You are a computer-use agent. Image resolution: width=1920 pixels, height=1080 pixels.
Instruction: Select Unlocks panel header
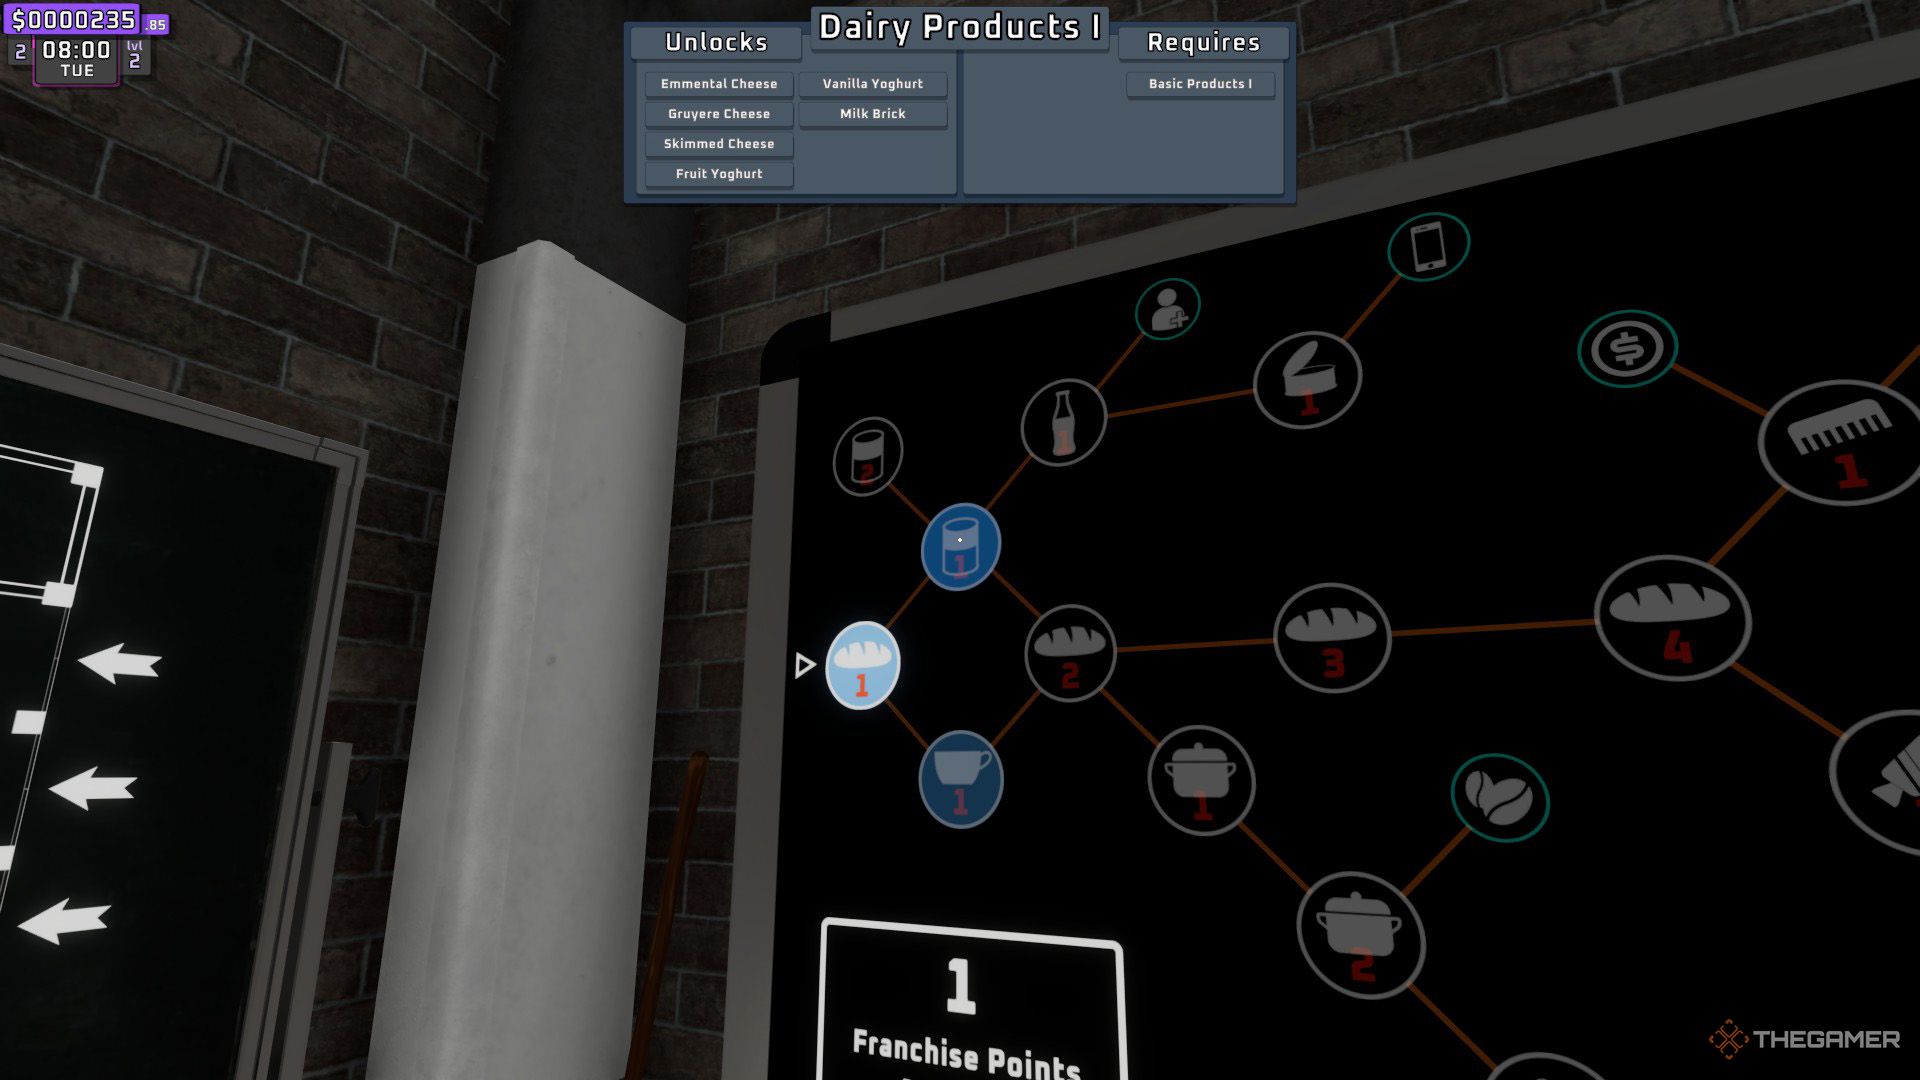(716, 41)
